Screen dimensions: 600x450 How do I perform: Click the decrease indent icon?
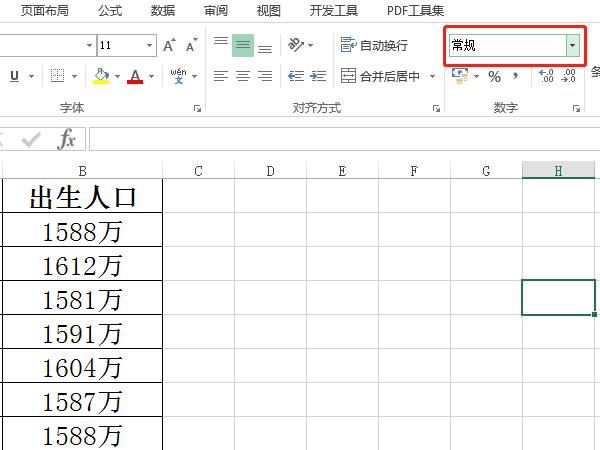click(x=295, y=76)
